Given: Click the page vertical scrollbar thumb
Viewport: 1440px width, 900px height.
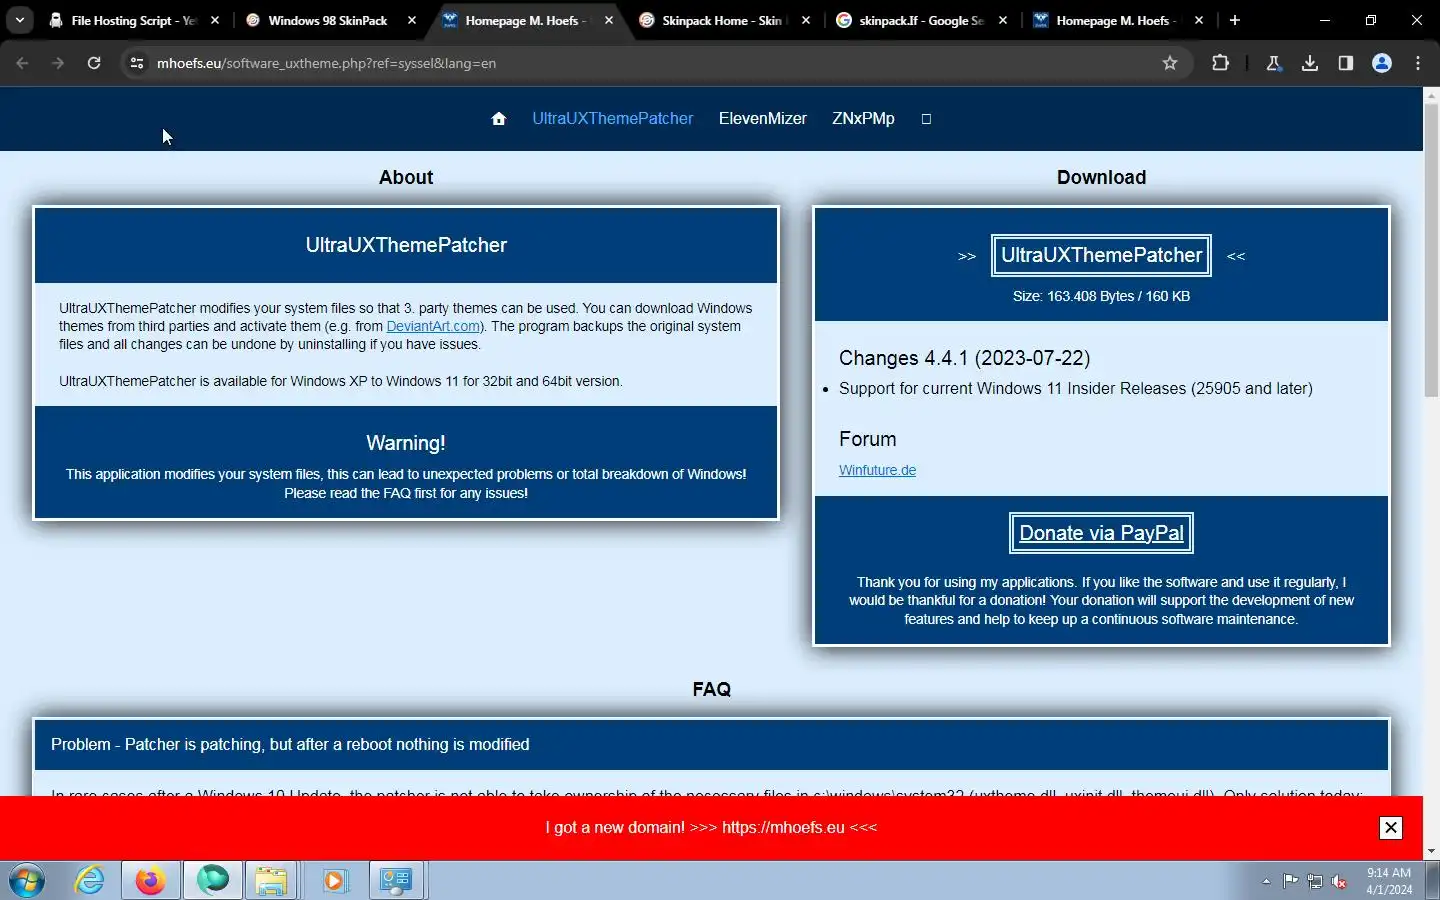Looking at the screenshot, I should pyautogui.click(x=1431, y=250).
